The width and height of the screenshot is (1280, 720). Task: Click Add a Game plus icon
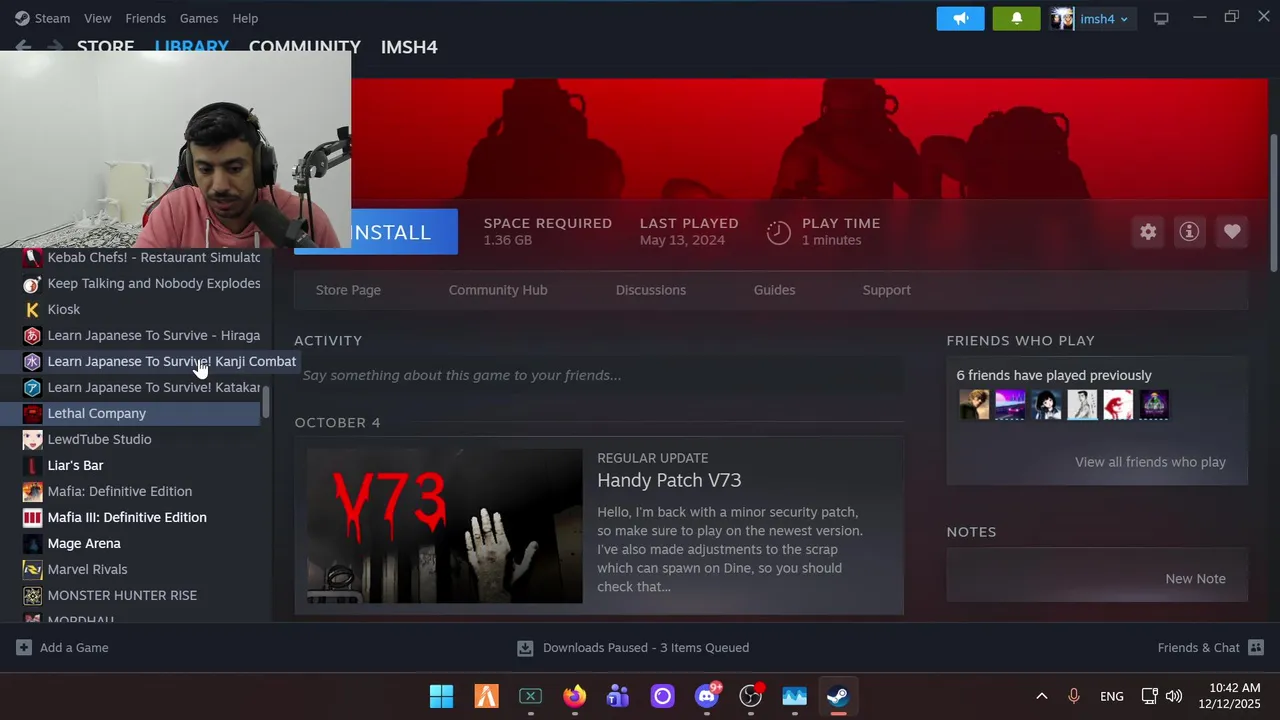point(24,648)
